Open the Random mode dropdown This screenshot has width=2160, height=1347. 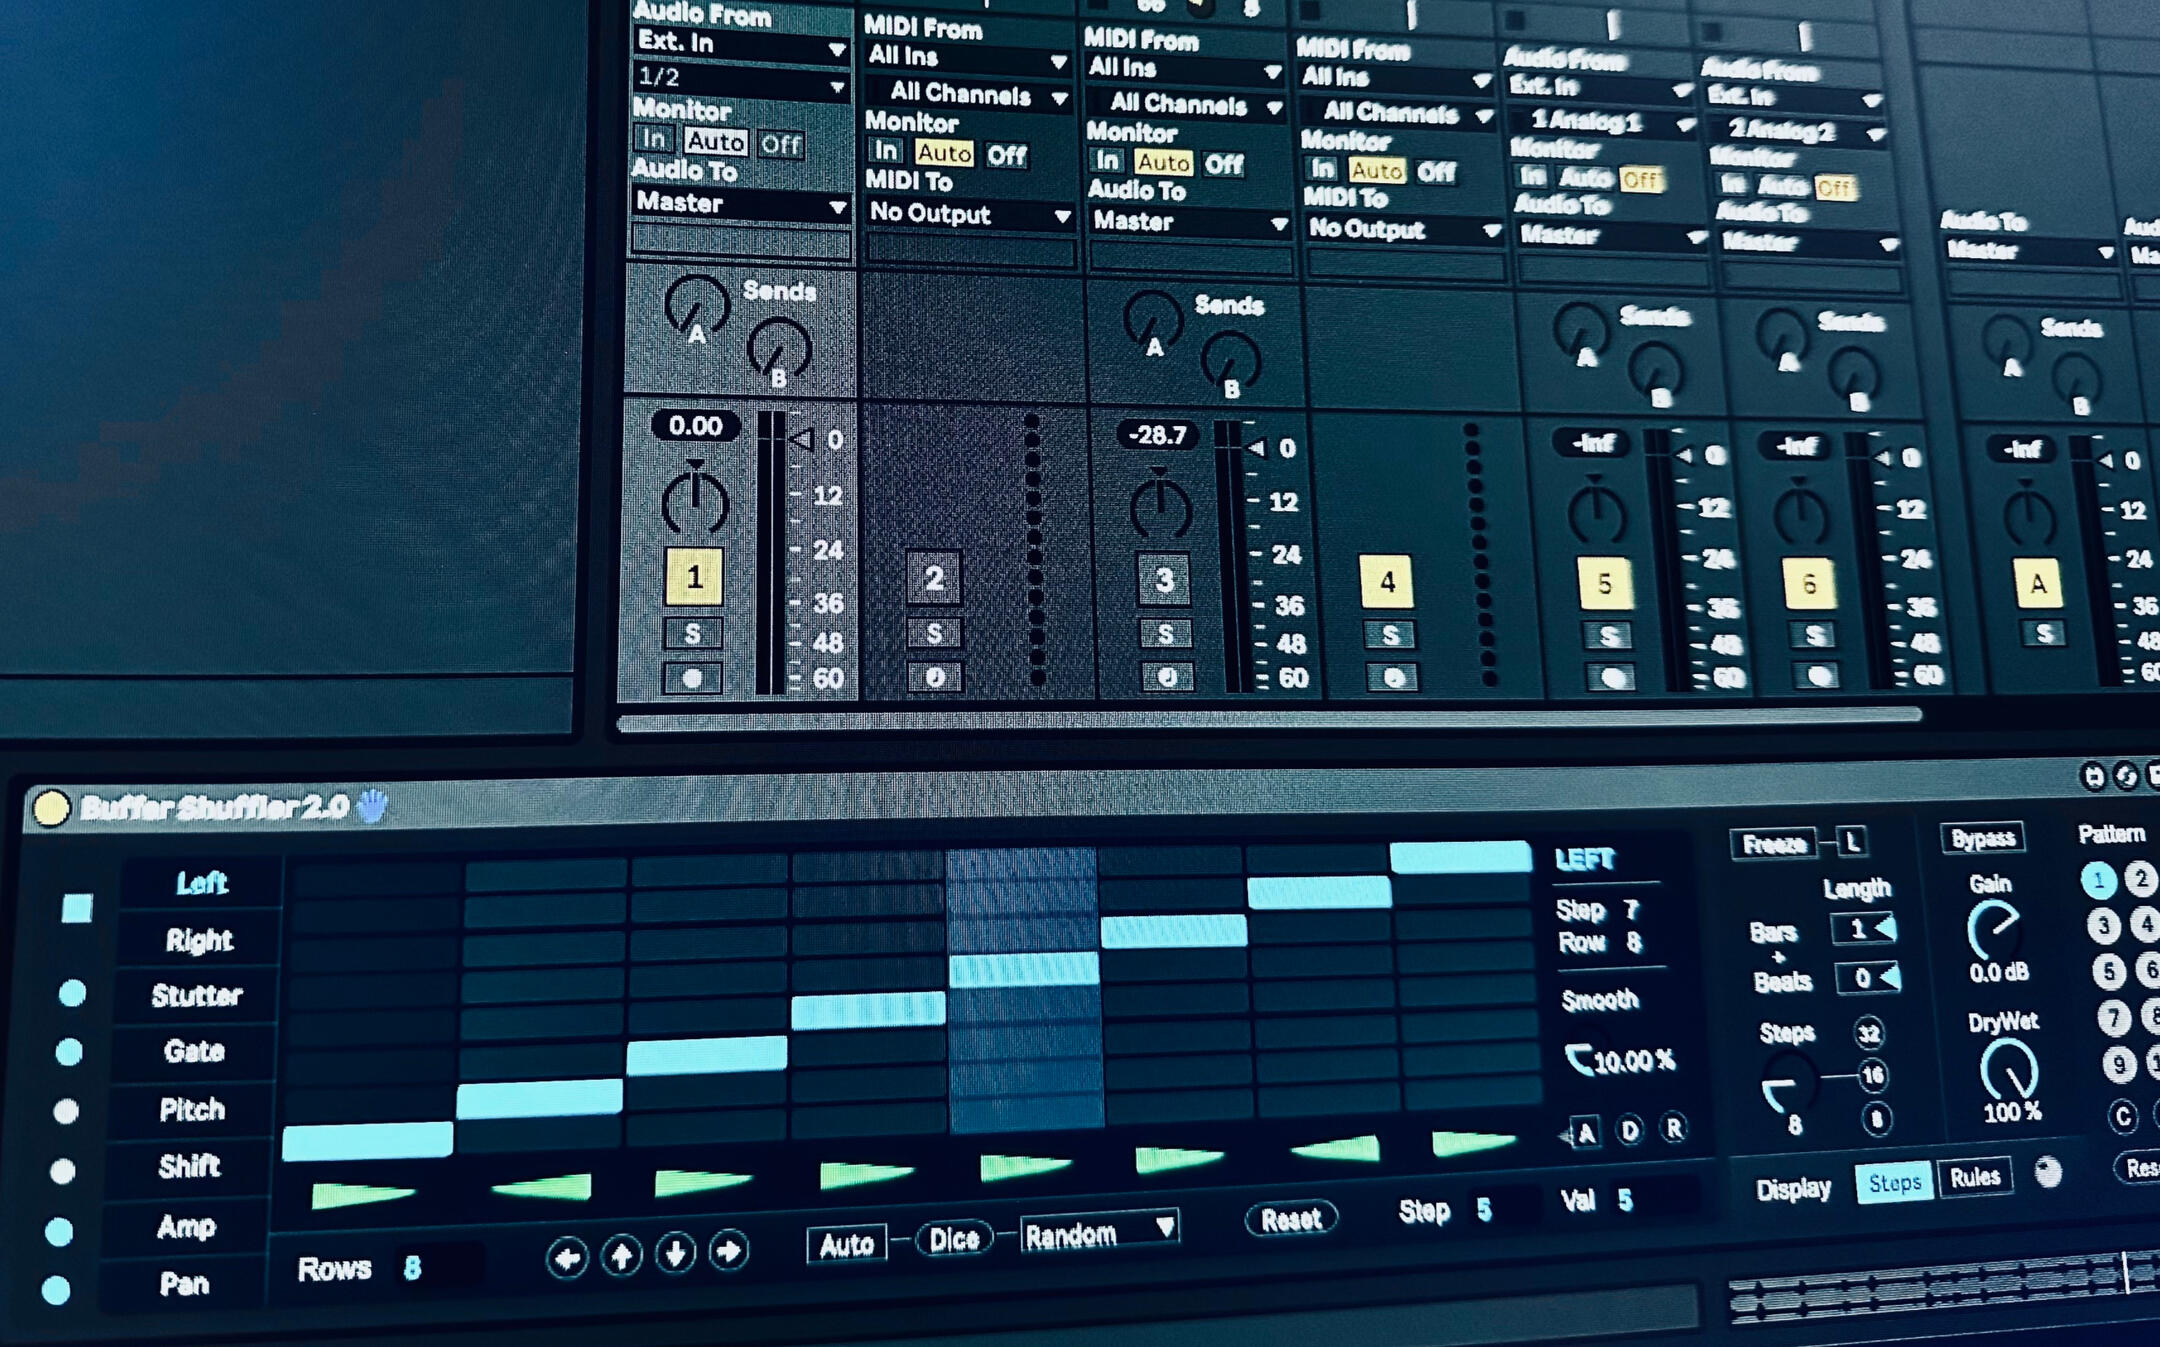point(1098,1234)
